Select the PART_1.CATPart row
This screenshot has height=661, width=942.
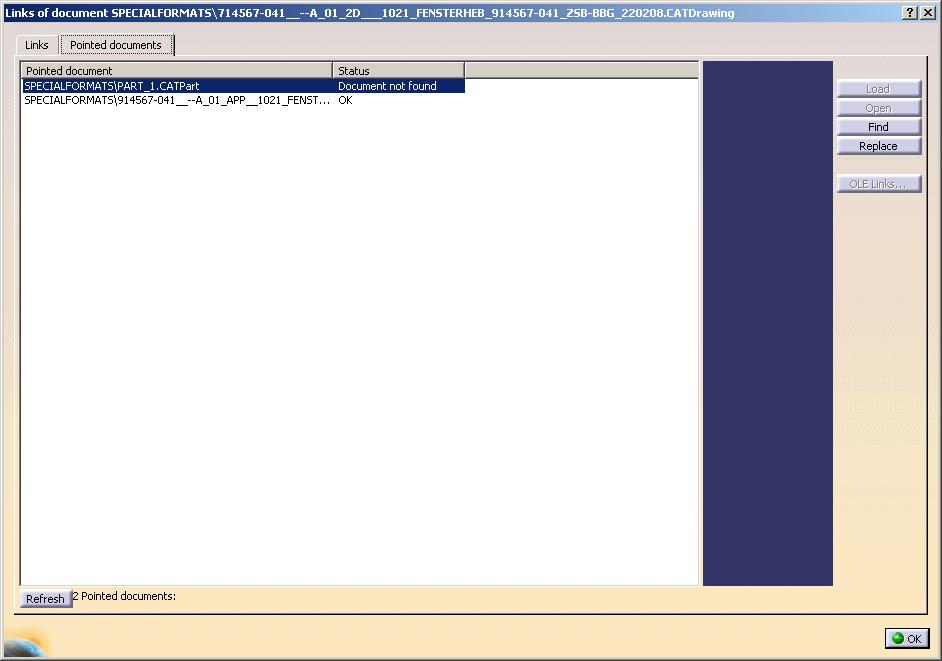[243, 86]
